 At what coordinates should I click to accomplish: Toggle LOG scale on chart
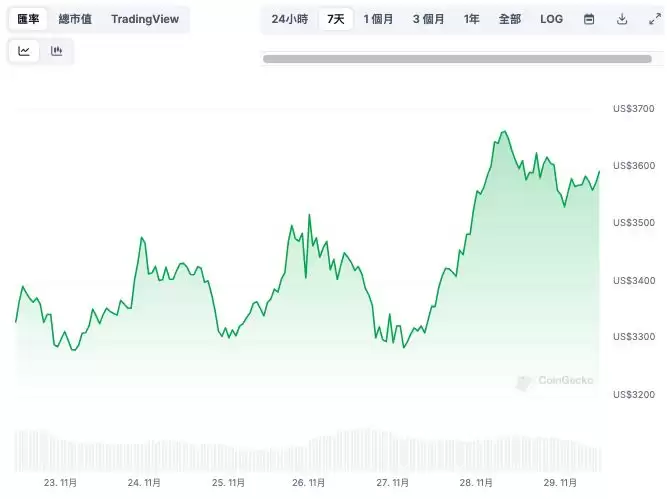click(x=551, y=19)
